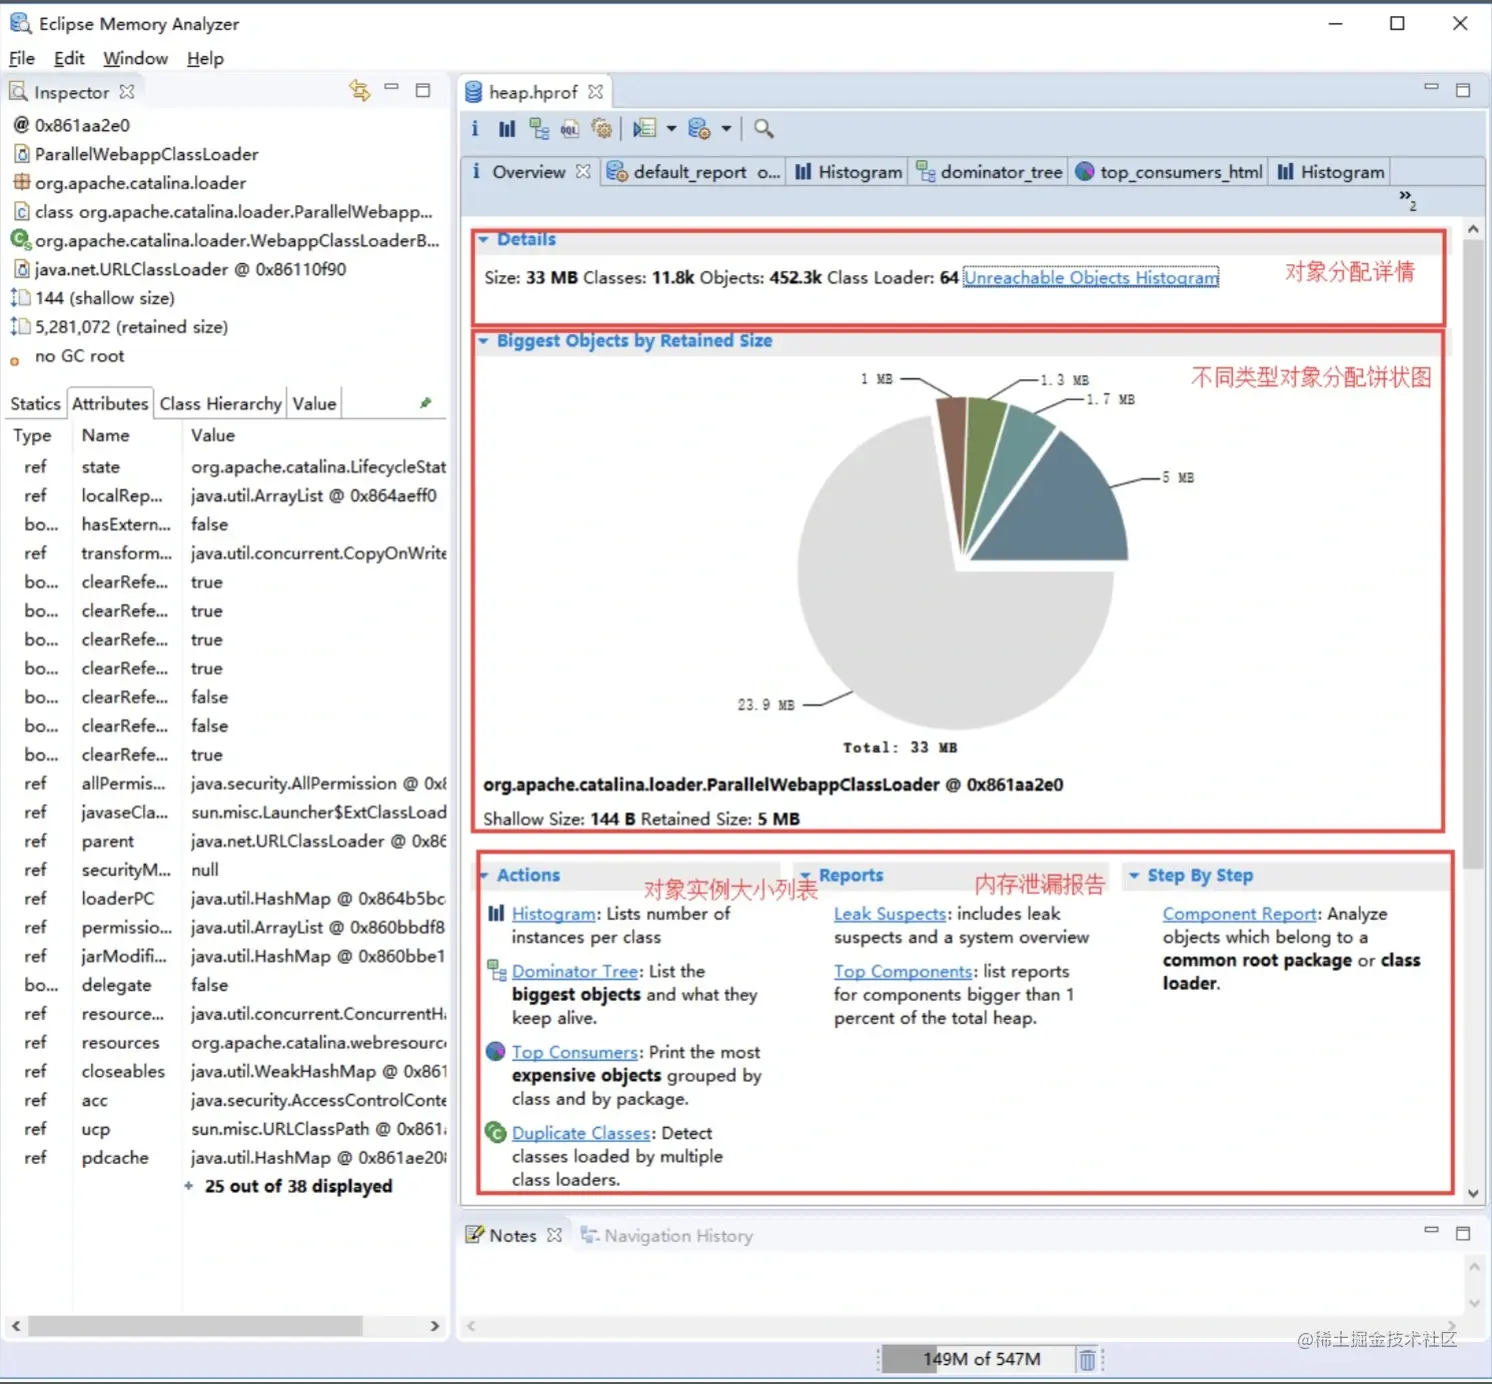The width and height of the screenshot is (1492, 1384).
Task: Maximize the heap.hprof editor area
Action: coord(1463,90)
